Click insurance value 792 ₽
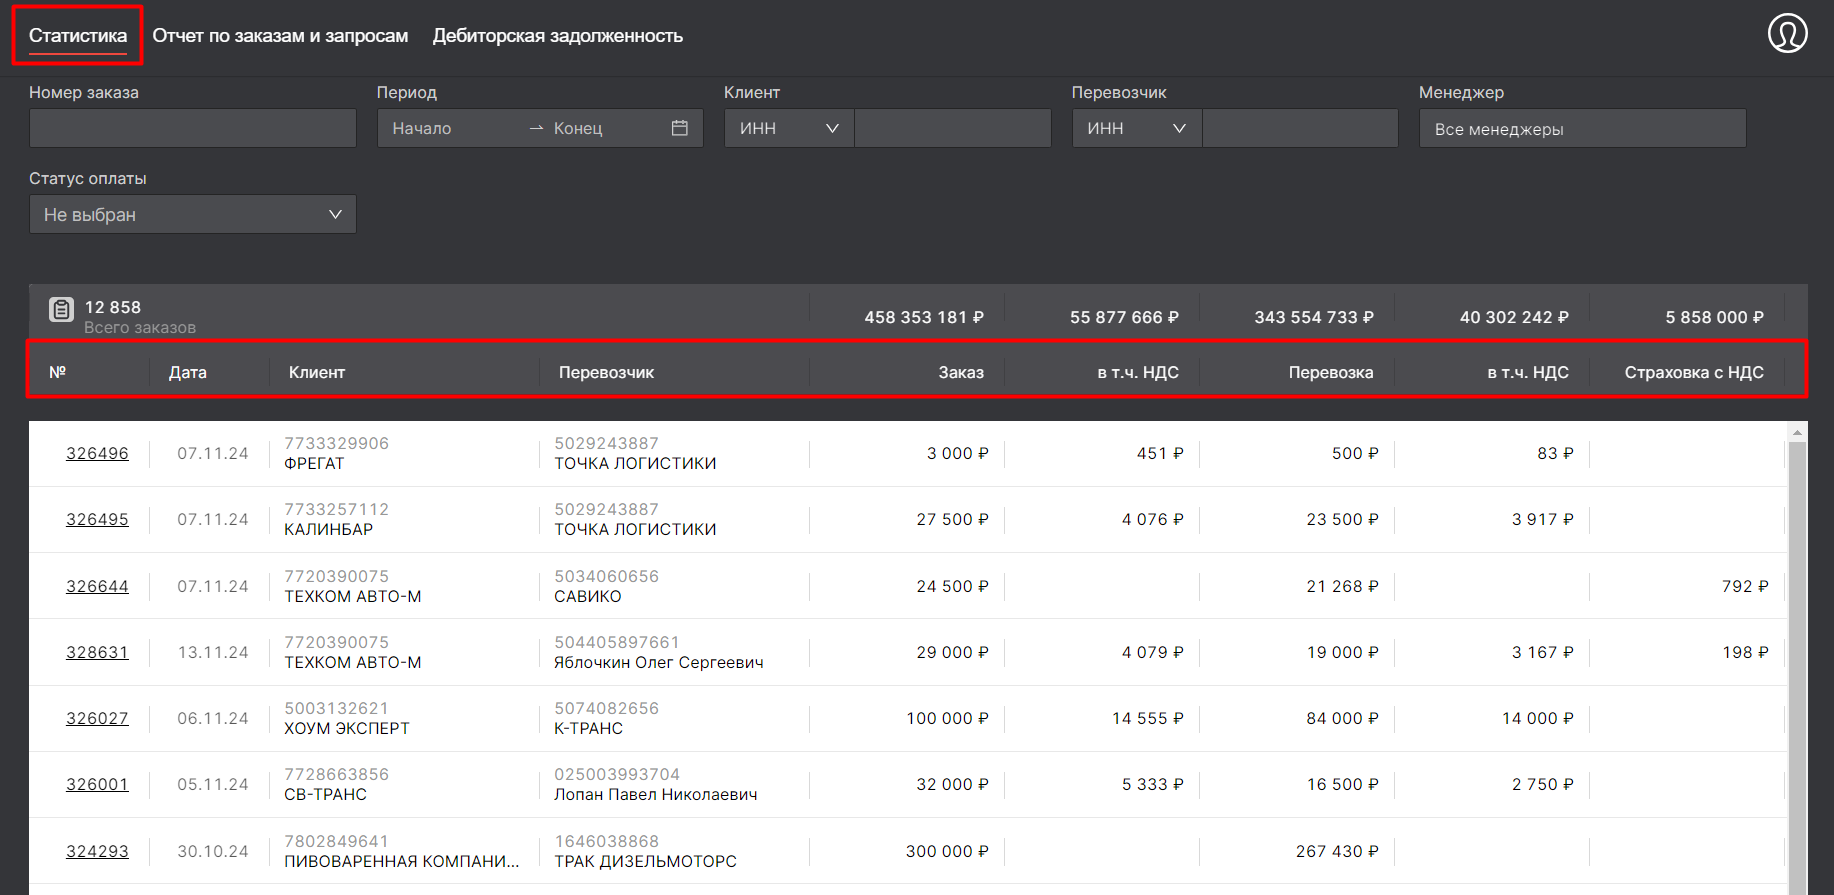Screen dimensions: 1834x895 coord(1745,586)
